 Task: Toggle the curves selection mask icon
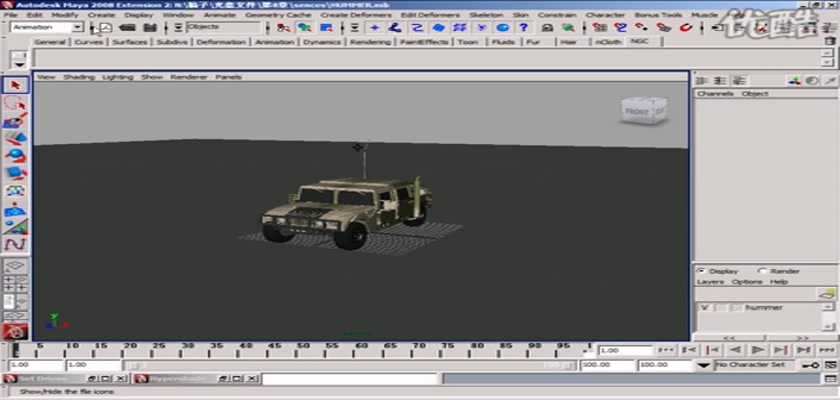(x=417, y=27)
